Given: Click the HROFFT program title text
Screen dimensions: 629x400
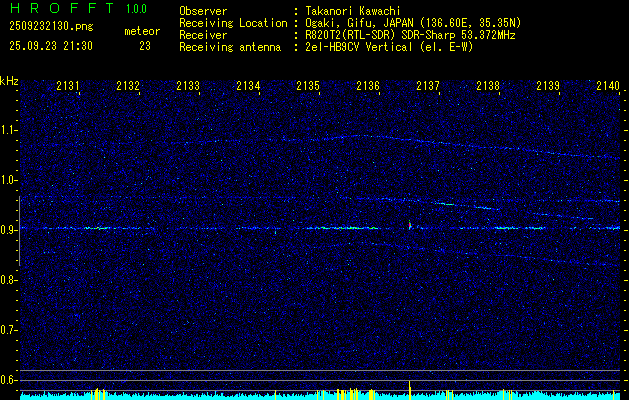Looking at the screenshot, I should (60, 9).
